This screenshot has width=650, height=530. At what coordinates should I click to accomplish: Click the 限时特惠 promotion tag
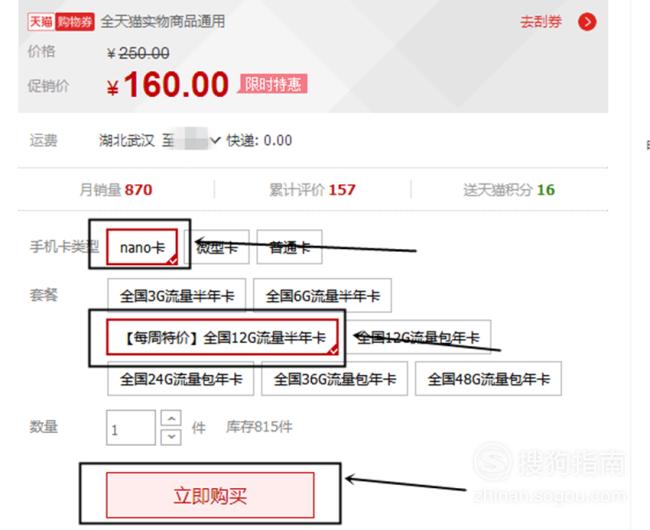(x=272, y=84)
